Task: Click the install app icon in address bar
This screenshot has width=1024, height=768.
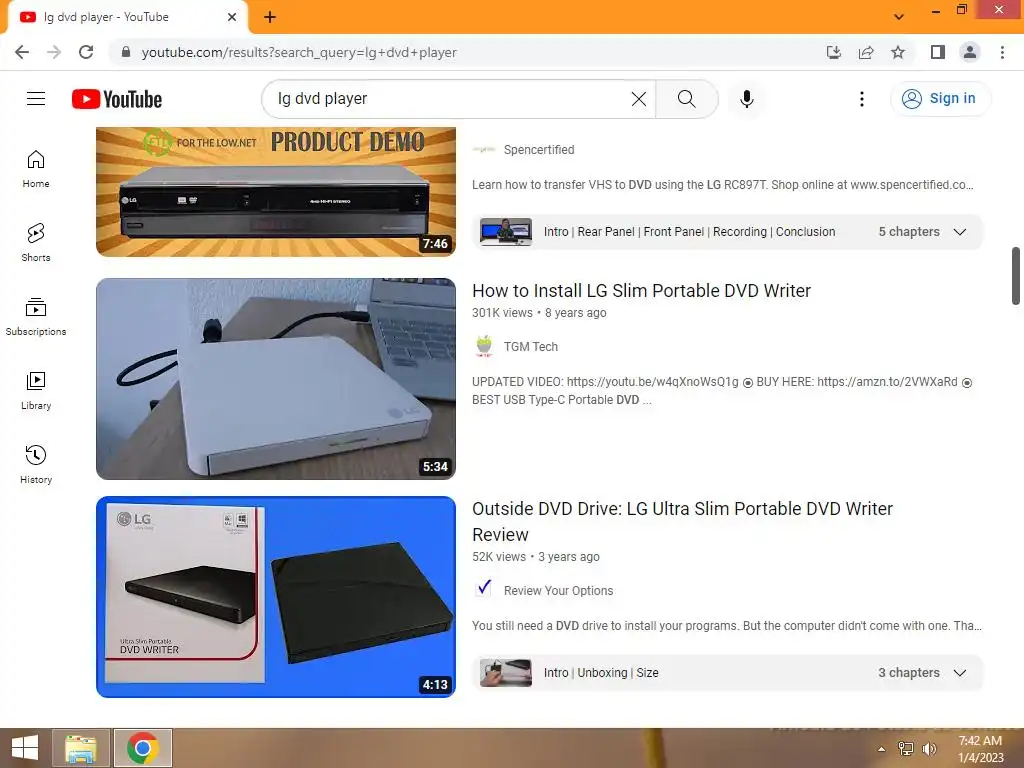Action: tap(833, 52)
